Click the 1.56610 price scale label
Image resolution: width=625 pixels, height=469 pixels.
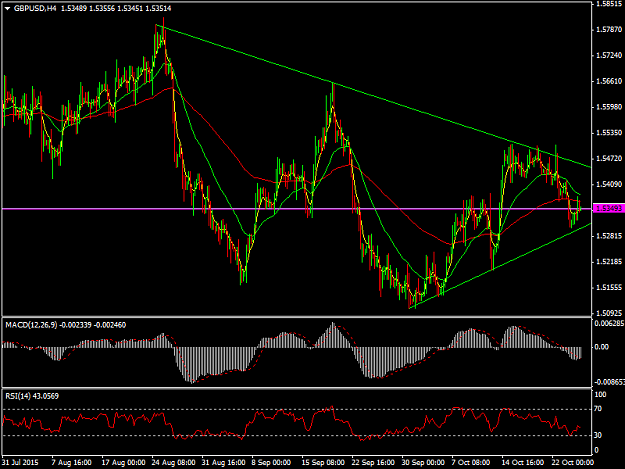tap(609, 81)
